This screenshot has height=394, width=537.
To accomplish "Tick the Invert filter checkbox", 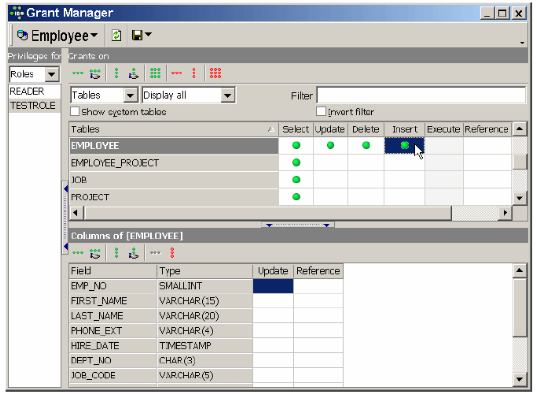I will pos(321,111).
